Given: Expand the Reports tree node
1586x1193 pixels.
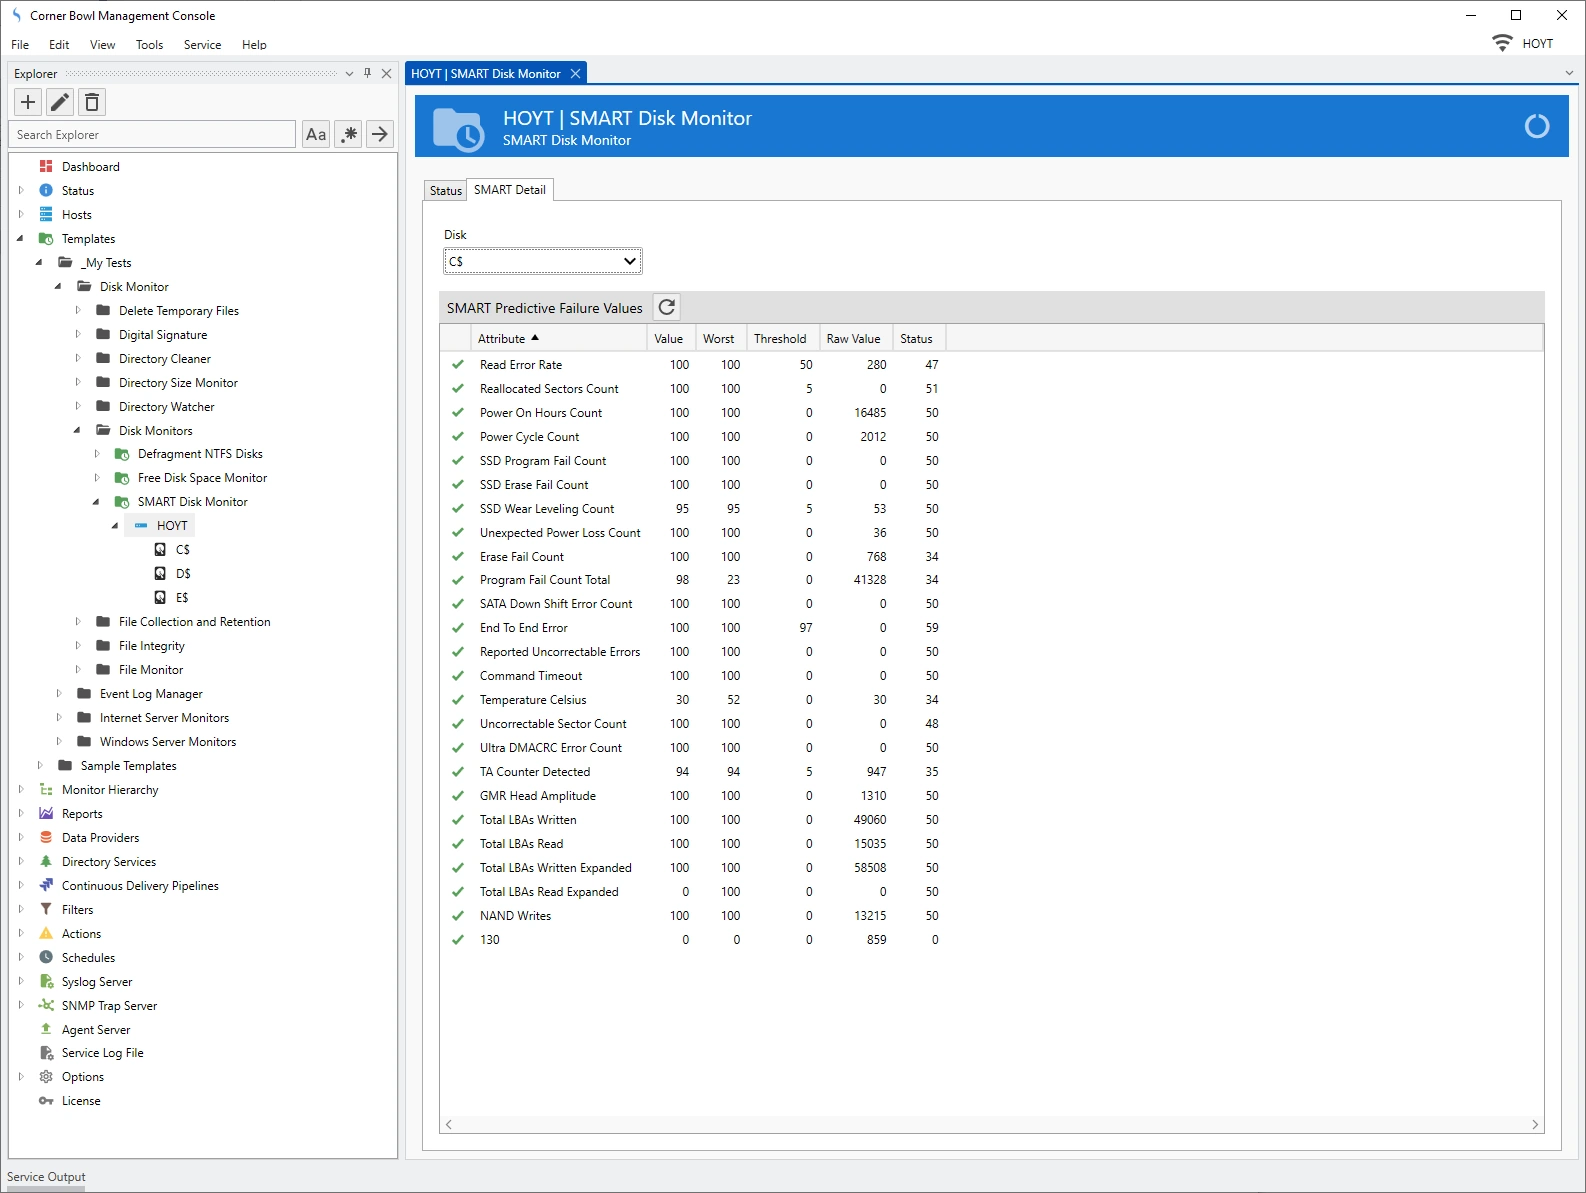Looking at the screenshot, I should [20, 814].
